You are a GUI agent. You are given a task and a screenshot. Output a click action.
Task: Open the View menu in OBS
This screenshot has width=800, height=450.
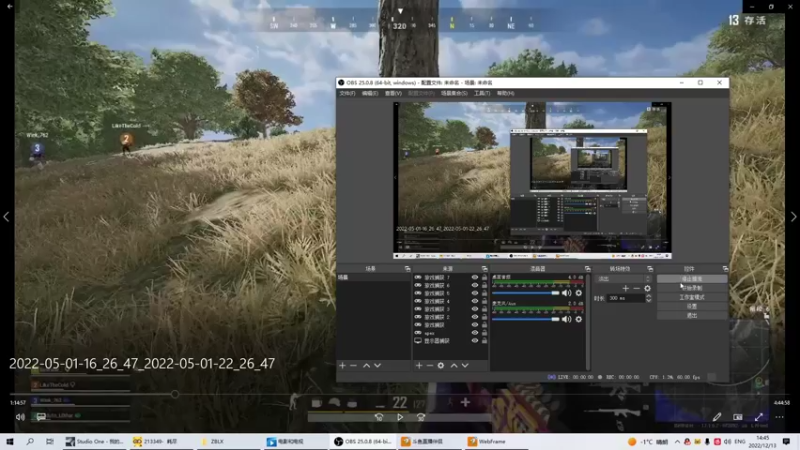coord(393,93)
